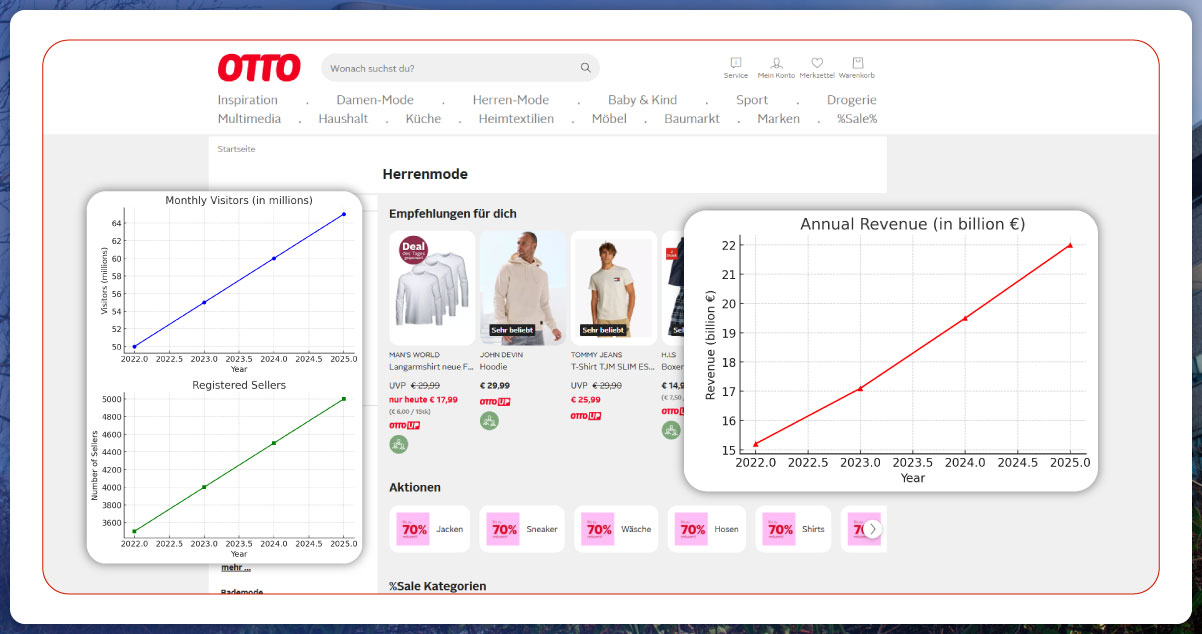Click the search magnifier icon
Viewport: 1202px width, 634px height.
tap(586, 68)
